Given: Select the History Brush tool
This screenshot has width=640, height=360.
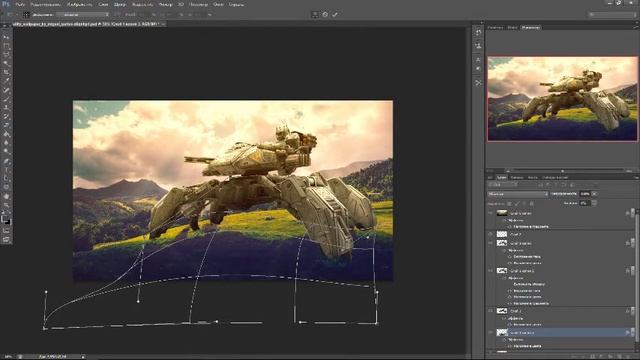Looking at the screenshot, I should click(x=6, y=116).
